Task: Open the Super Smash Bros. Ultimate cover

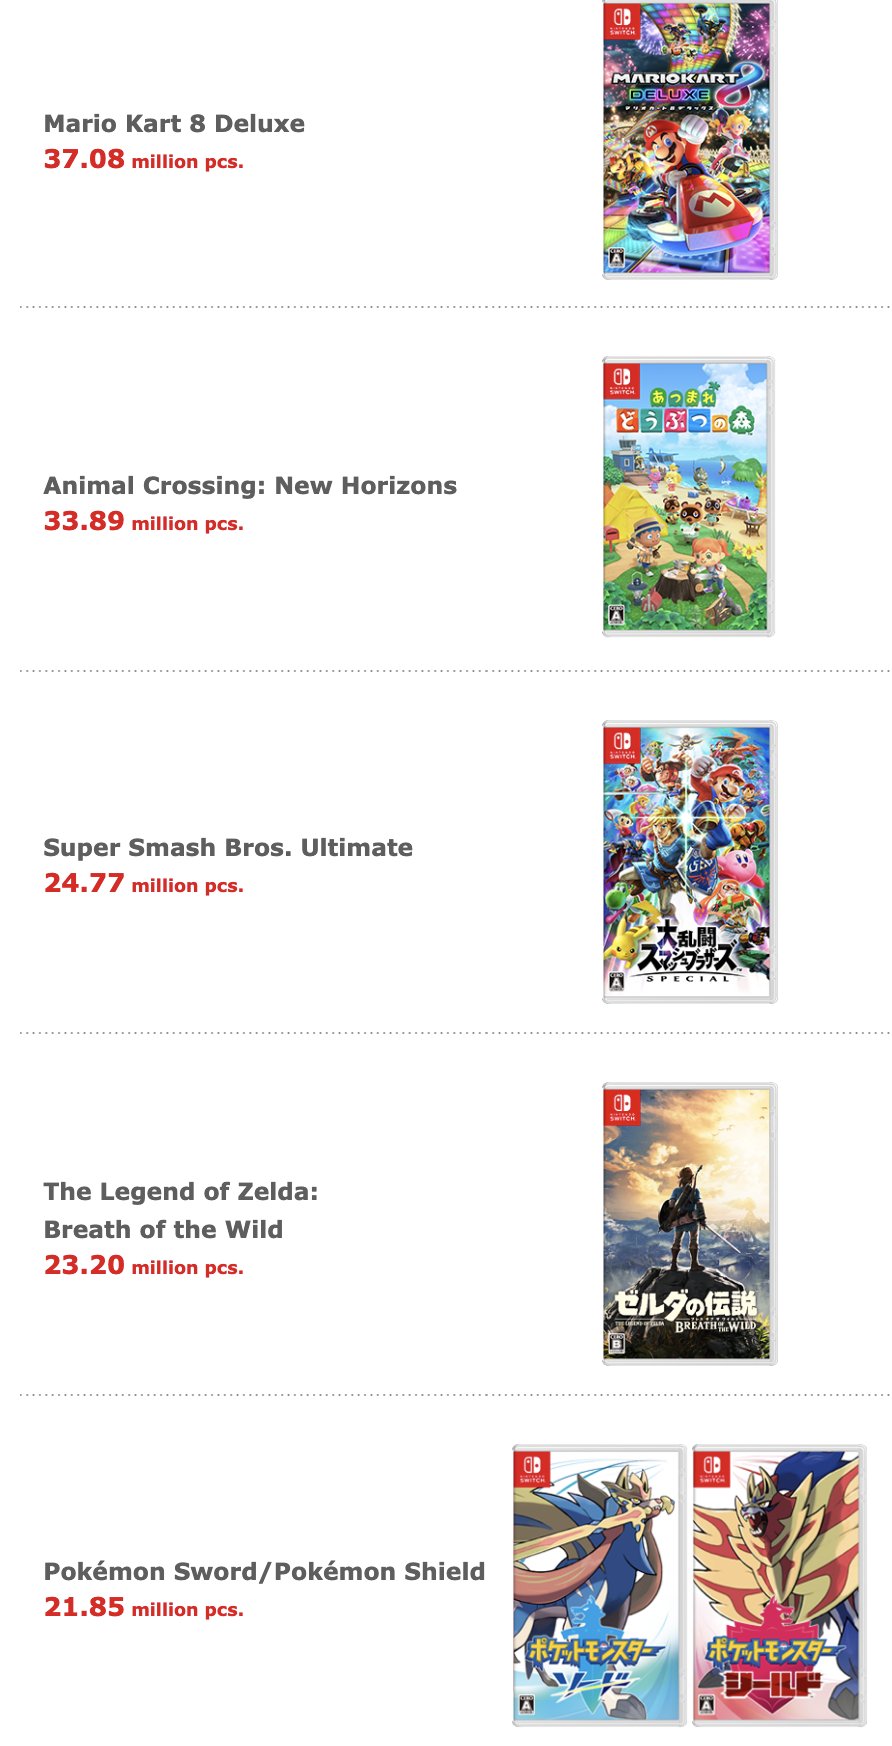Action: tap(688, 861)
